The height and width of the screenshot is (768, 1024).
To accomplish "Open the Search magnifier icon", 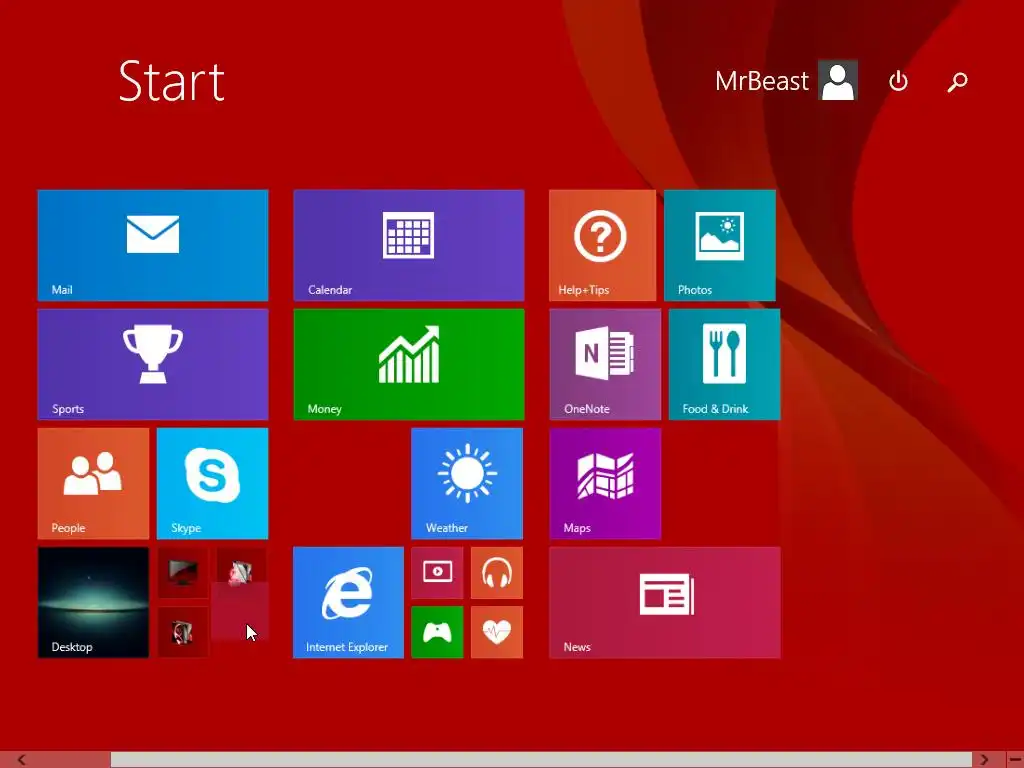I will [957, 82].
